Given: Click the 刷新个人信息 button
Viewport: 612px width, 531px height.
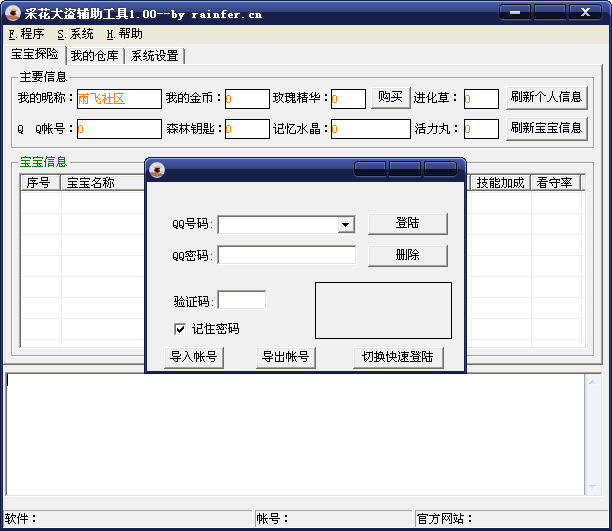Looking at the screenshot, I should (546, 97).
